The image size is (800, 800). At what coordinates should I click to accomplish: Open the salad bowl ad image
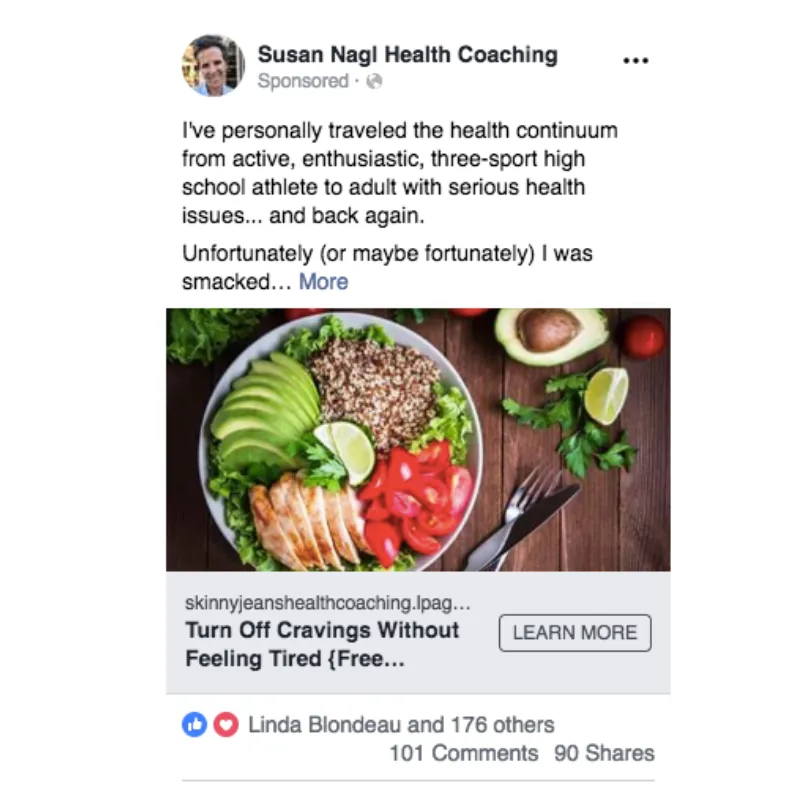click(418, 439)
